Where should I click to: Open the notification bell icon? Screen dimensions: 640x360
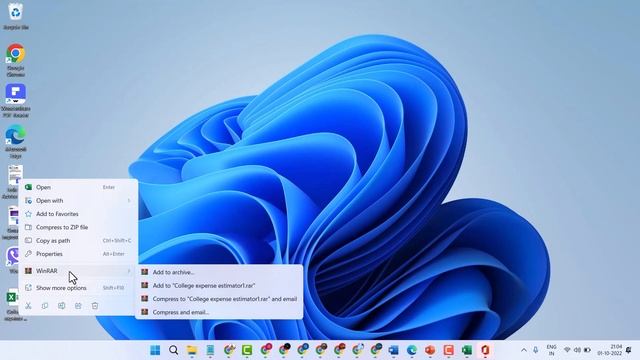[629, 350]
